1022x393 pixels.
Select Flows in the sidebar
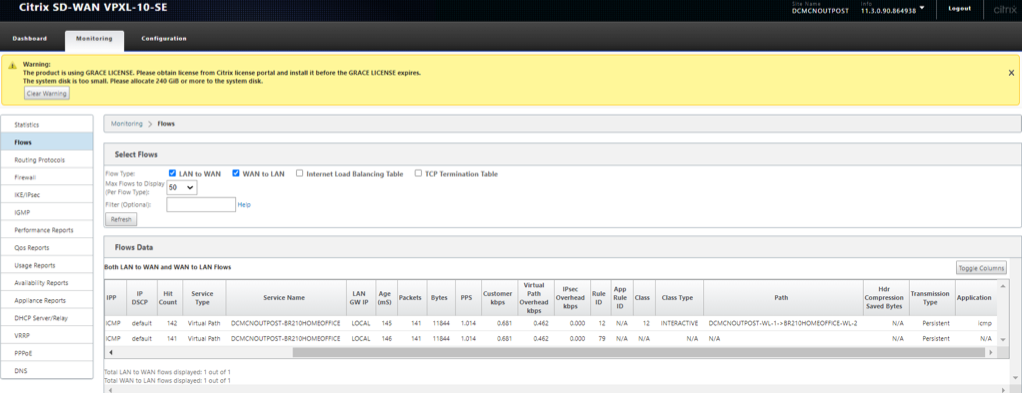click(x=47, y=141)
